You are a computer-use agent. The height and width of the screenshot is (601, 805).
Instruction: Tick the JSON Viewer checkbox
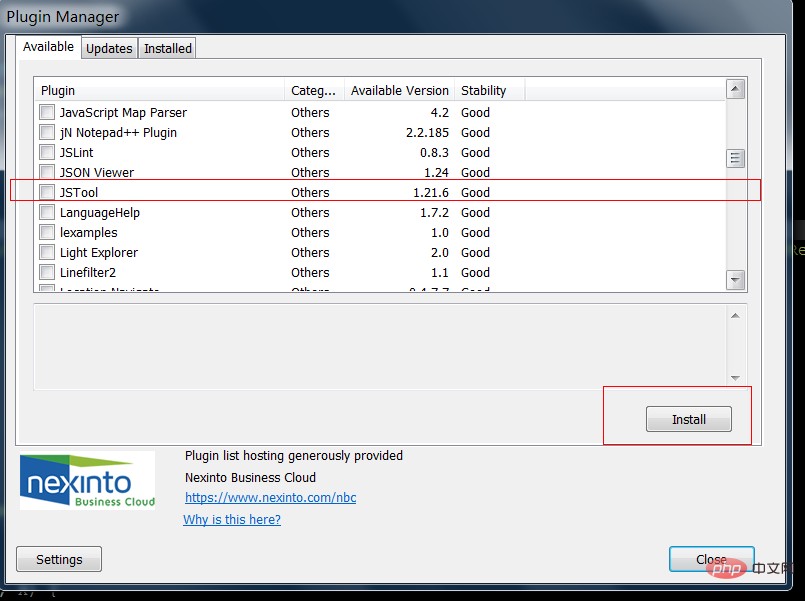[47, 172]
